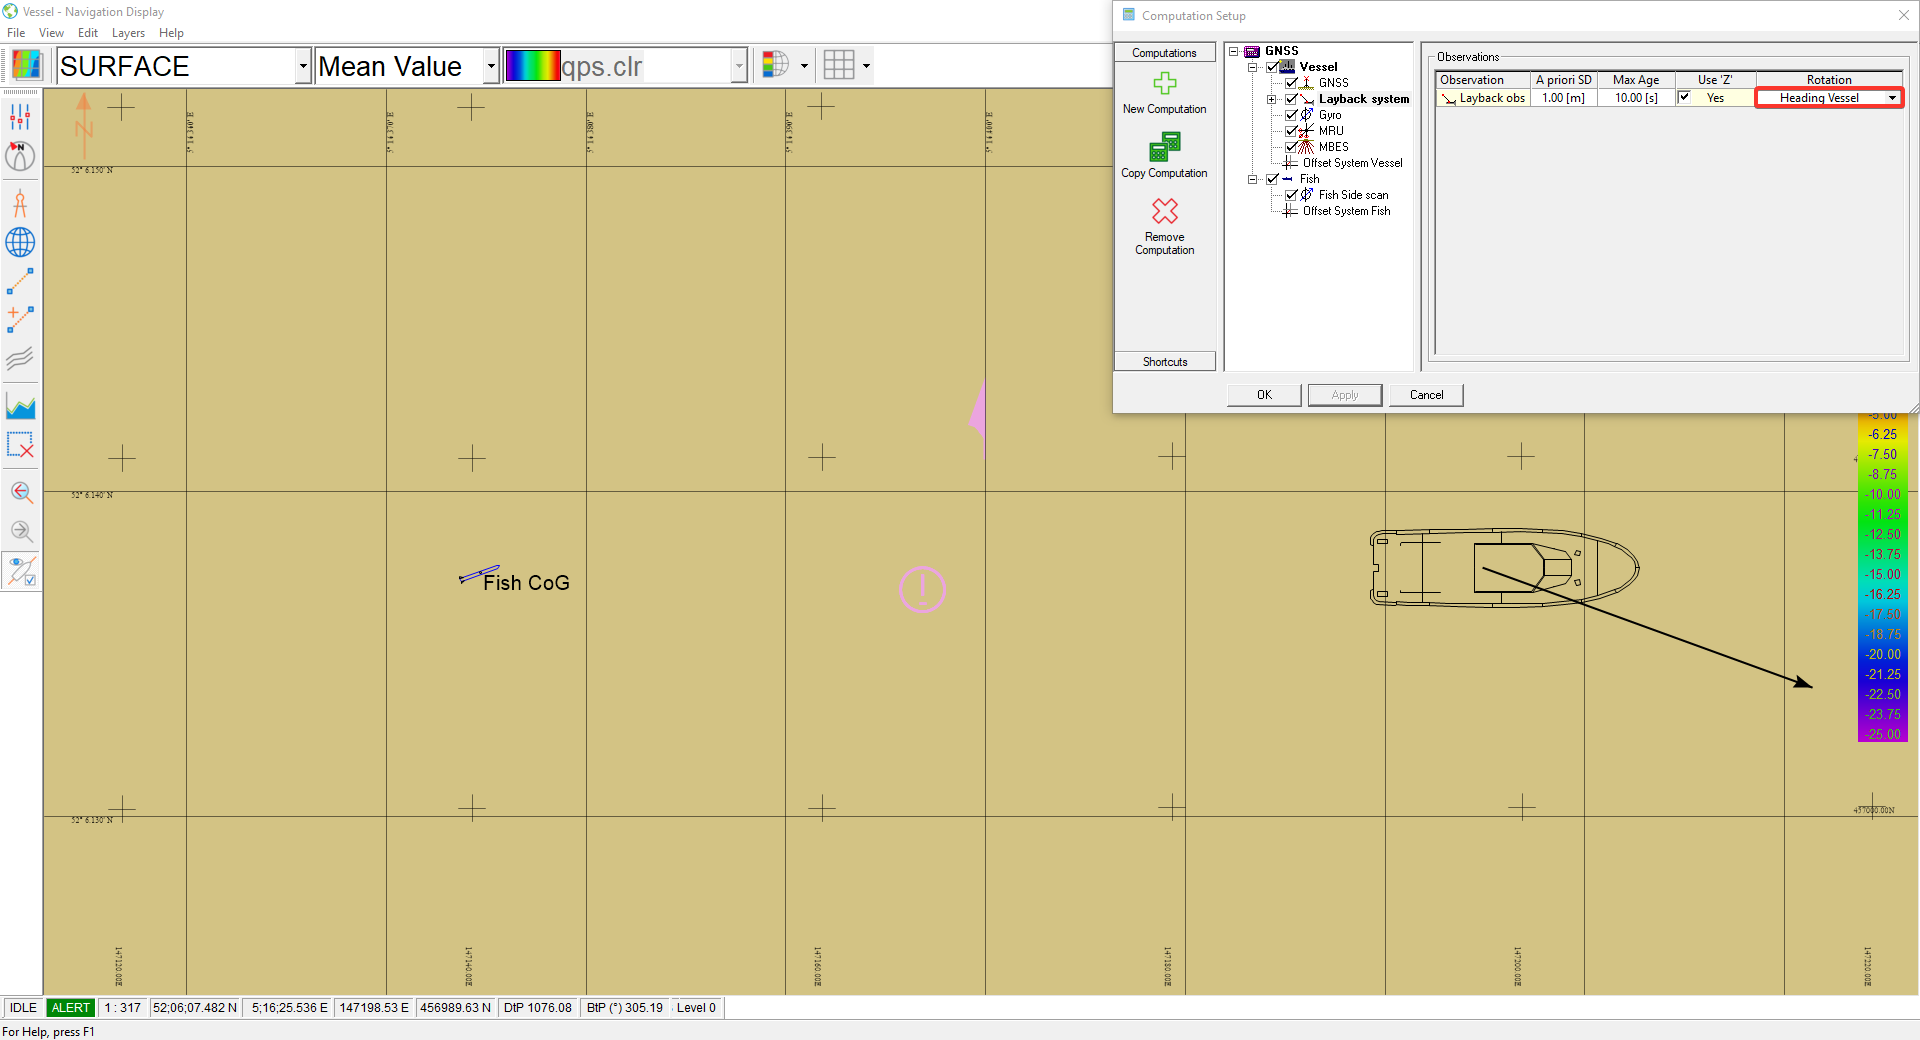Click the Layback obs row icon in Observations

[1448, 98]
